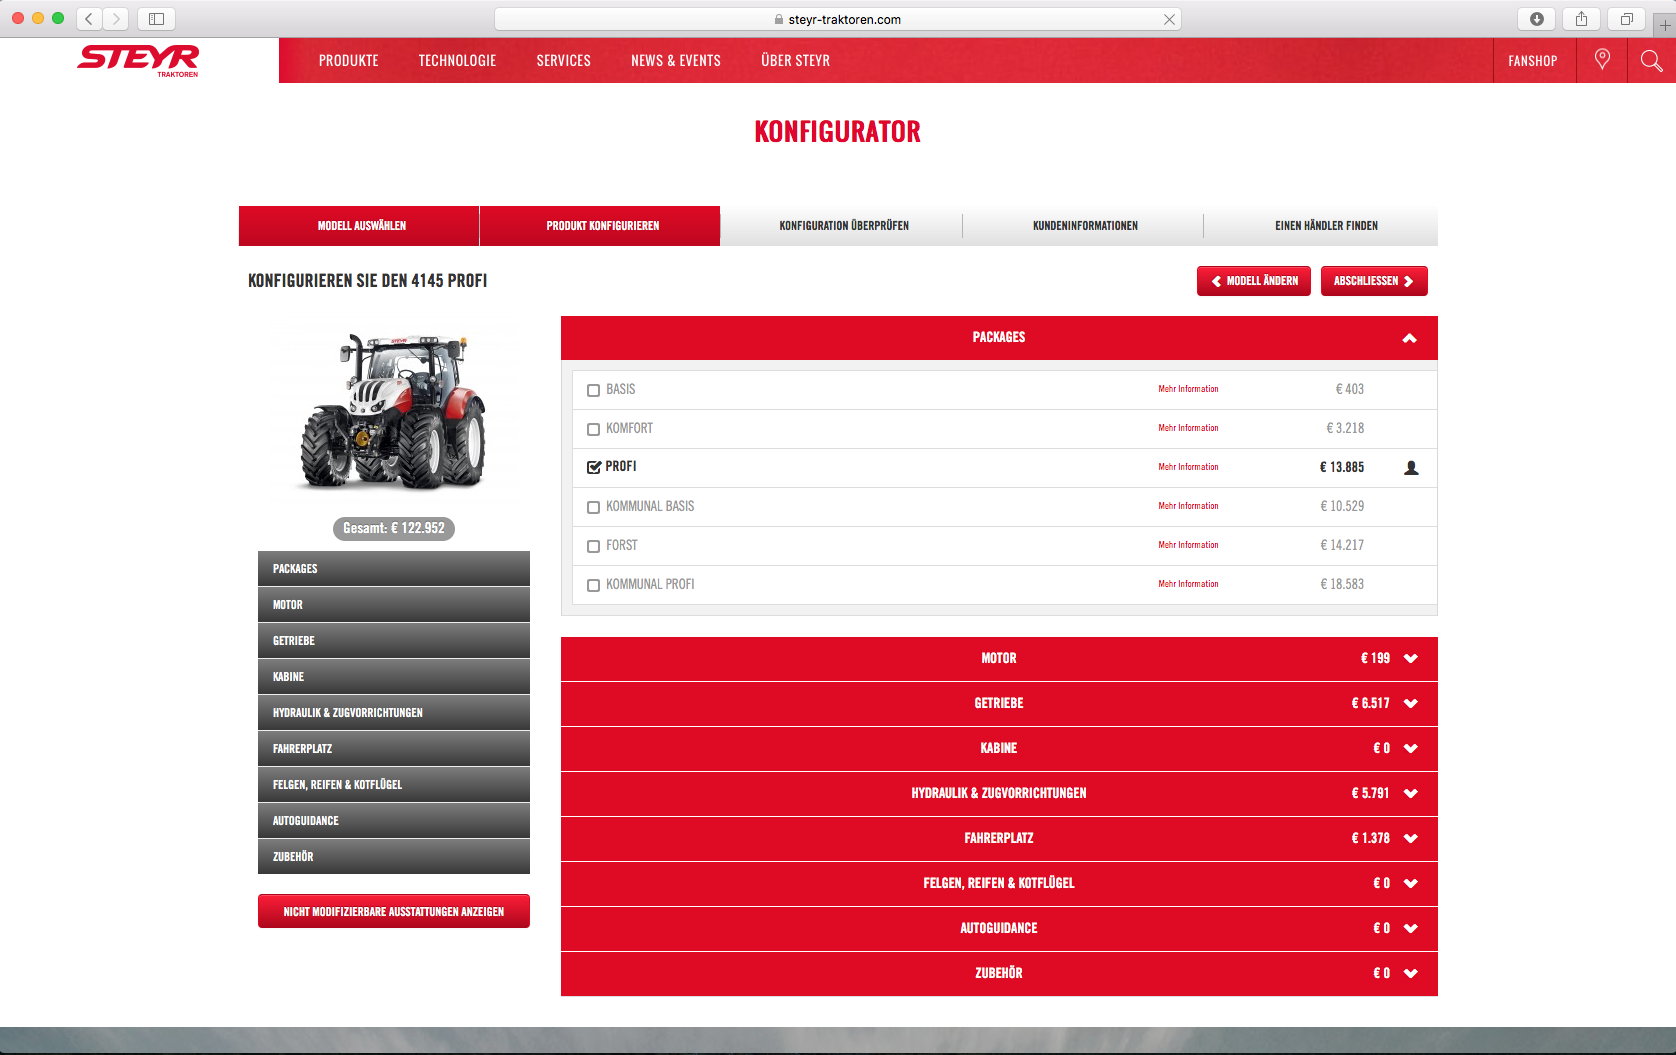This screenshot has width=1676, height=1055.
Task: Go to the Fanshop
Action: tap(1533, 61)
